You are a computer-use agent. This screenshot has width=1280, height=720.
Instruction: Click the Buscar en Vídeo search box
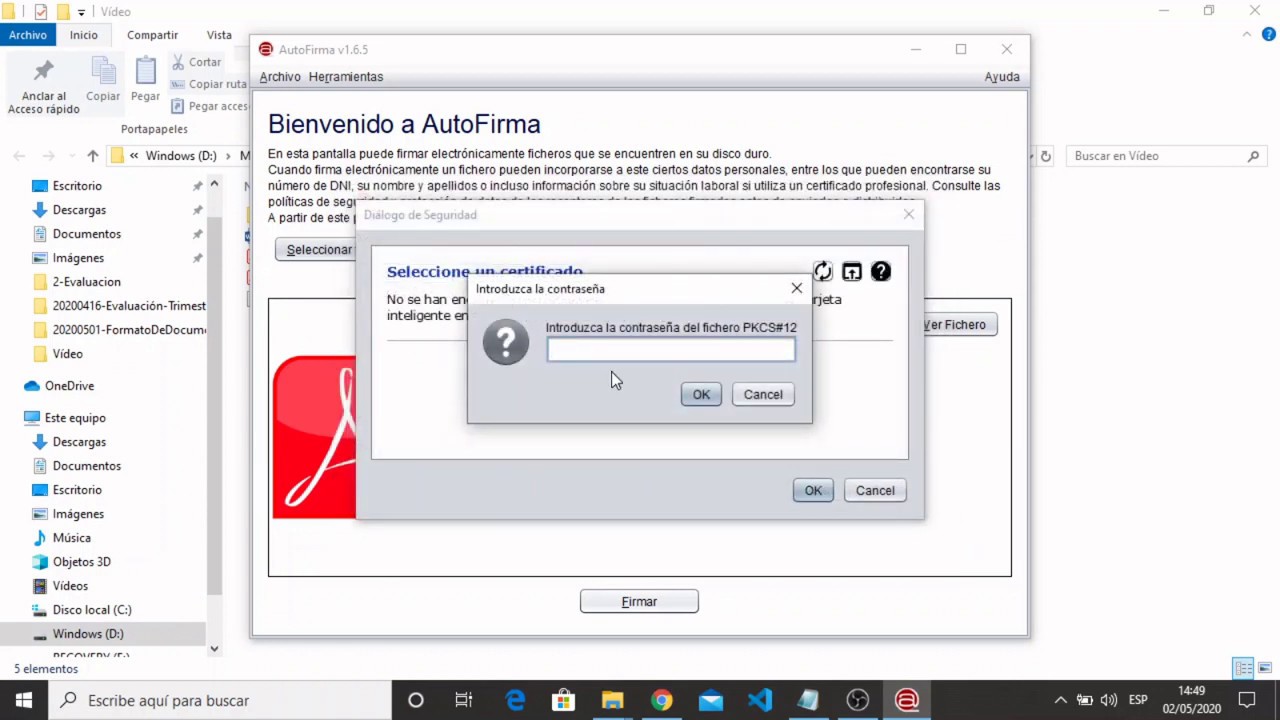(x=1165, y=156)
